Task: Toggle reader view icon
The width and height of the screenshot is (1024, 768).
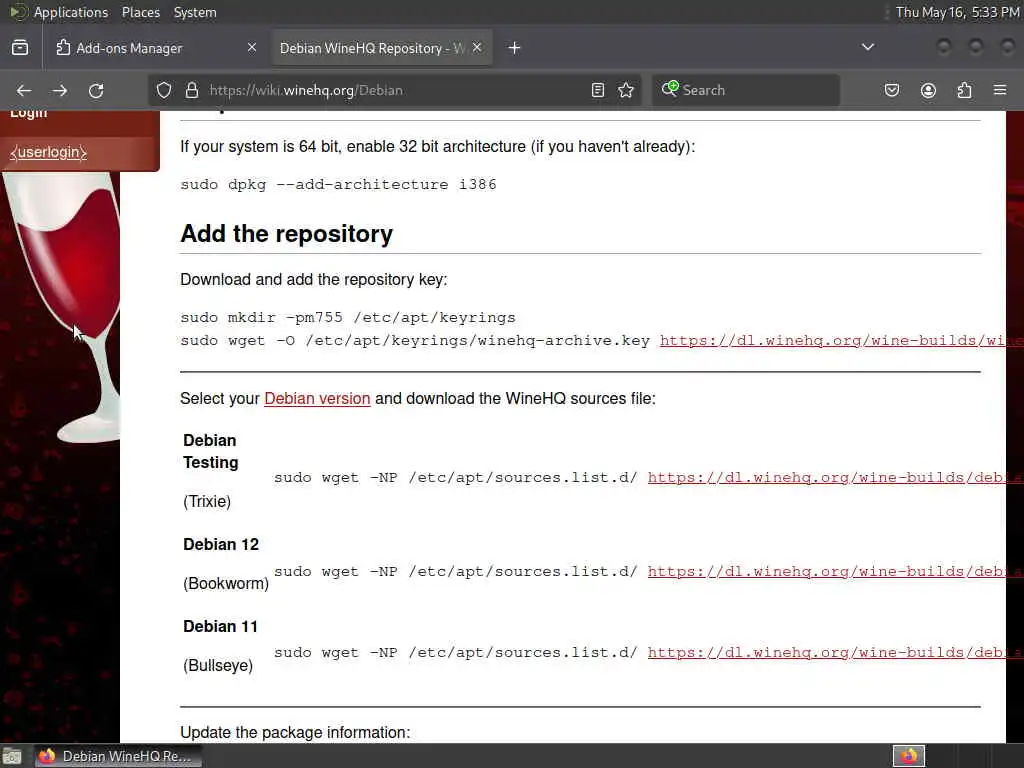Action: (x=598, y=90)
